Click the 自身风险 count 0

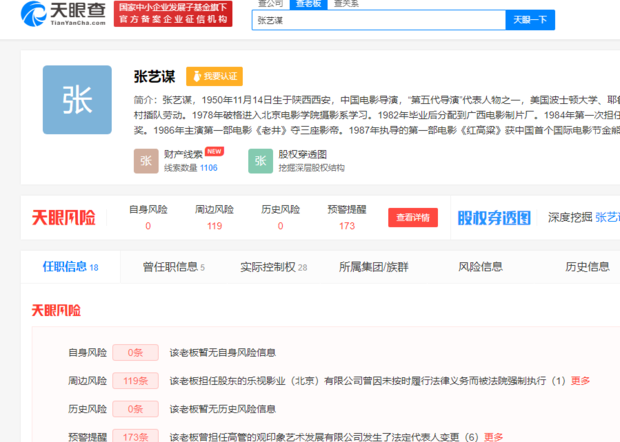point(148,226)
